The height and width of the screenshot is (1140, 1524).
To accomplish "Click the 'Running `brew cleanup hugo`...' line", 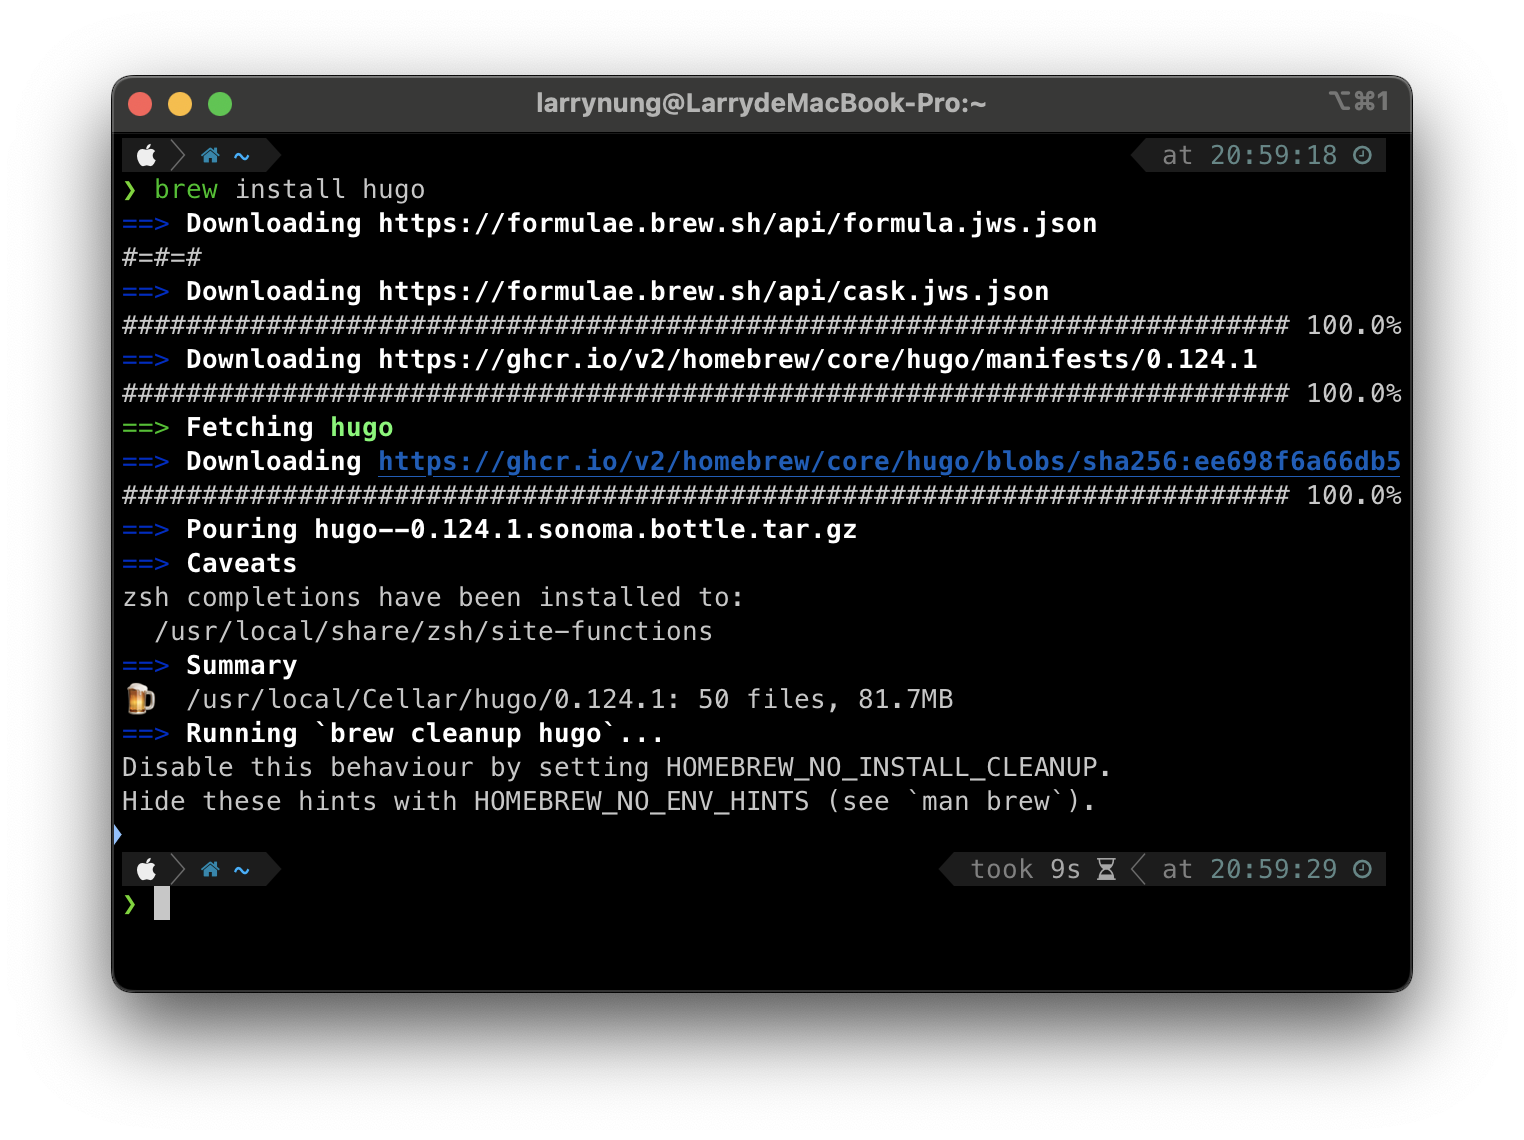I will [393, 733].
